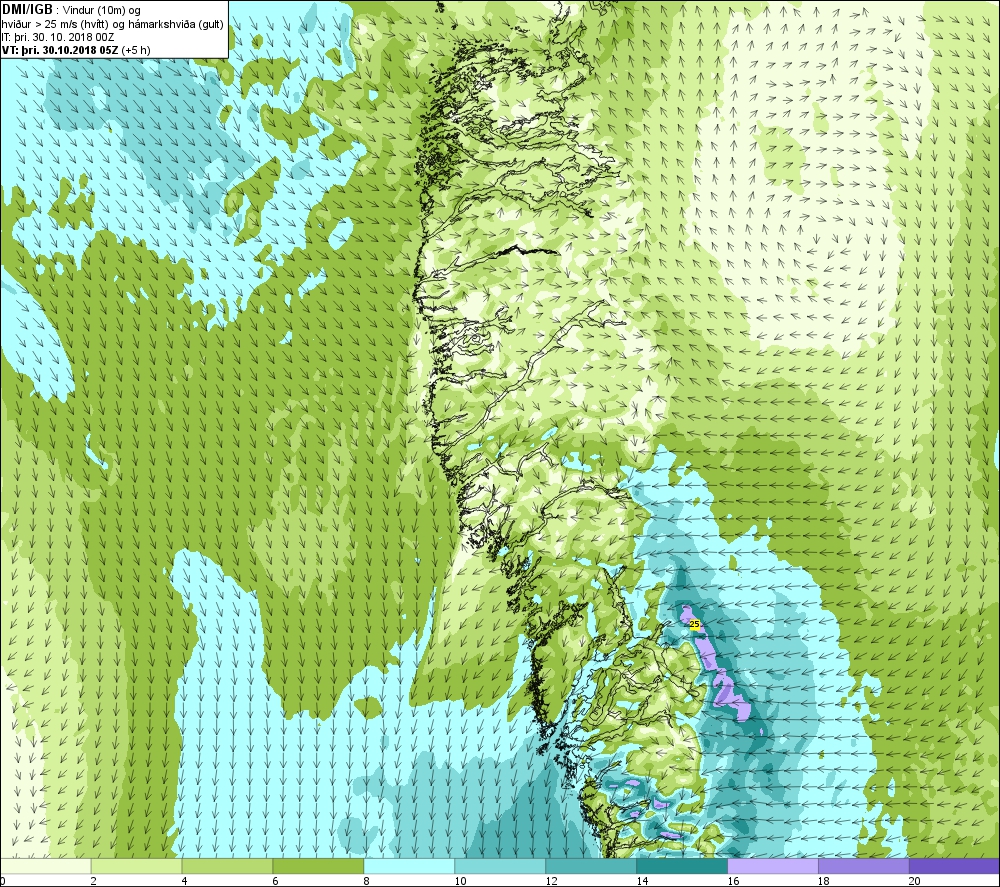This screenshot has width=1000, height=887.
Task: Select the 16–18 m/s light purple legend swatch
Action: click(x=773, y=866)
